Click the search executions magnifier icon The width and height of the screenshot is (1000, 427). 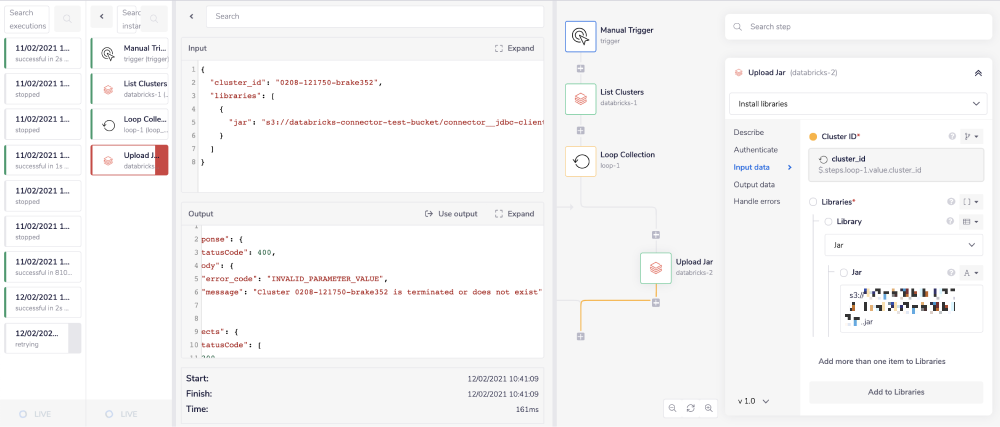[x=68, y=17]
